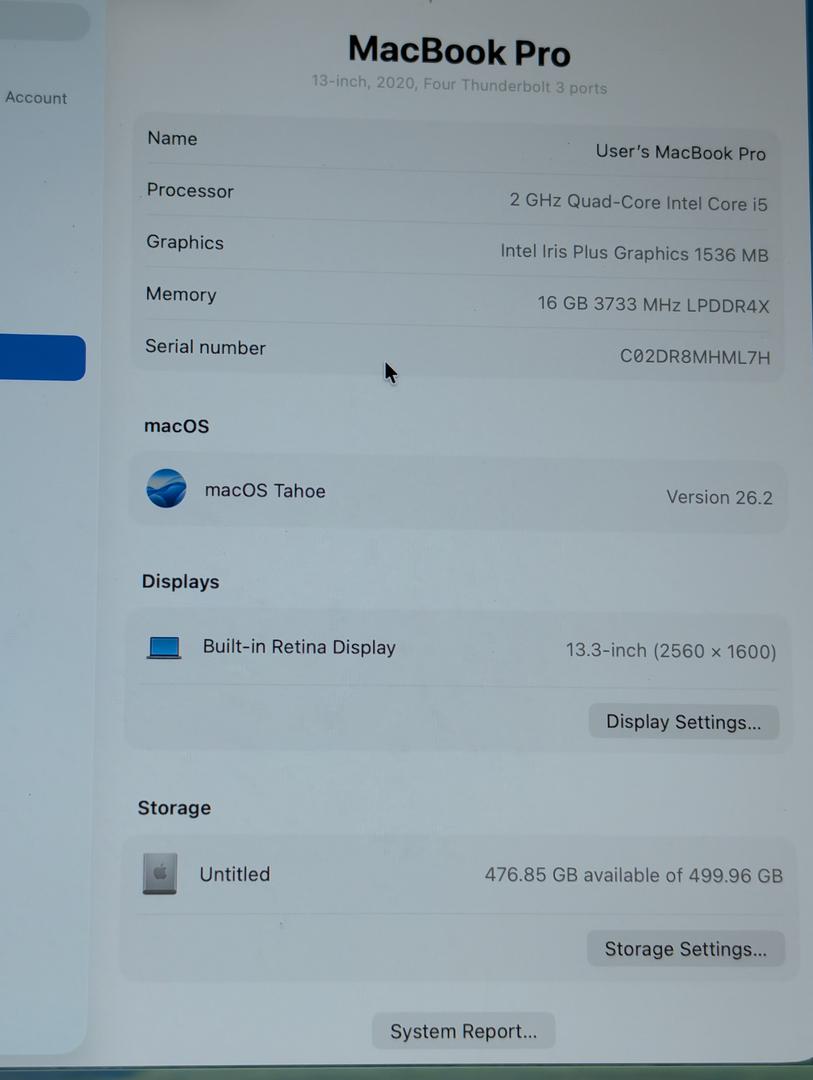Click the subtitle 13-inch, 2020, Four Thunderbolt 3 ports
Viewport: 813px width, 1080px height.
[x=459, y=85]
